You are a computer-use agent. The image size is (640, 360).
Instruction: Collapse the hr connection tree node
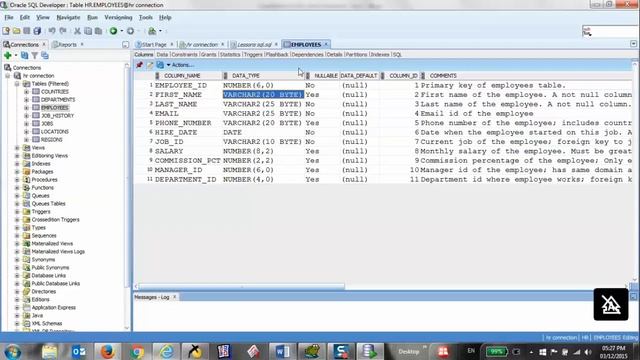7,76
